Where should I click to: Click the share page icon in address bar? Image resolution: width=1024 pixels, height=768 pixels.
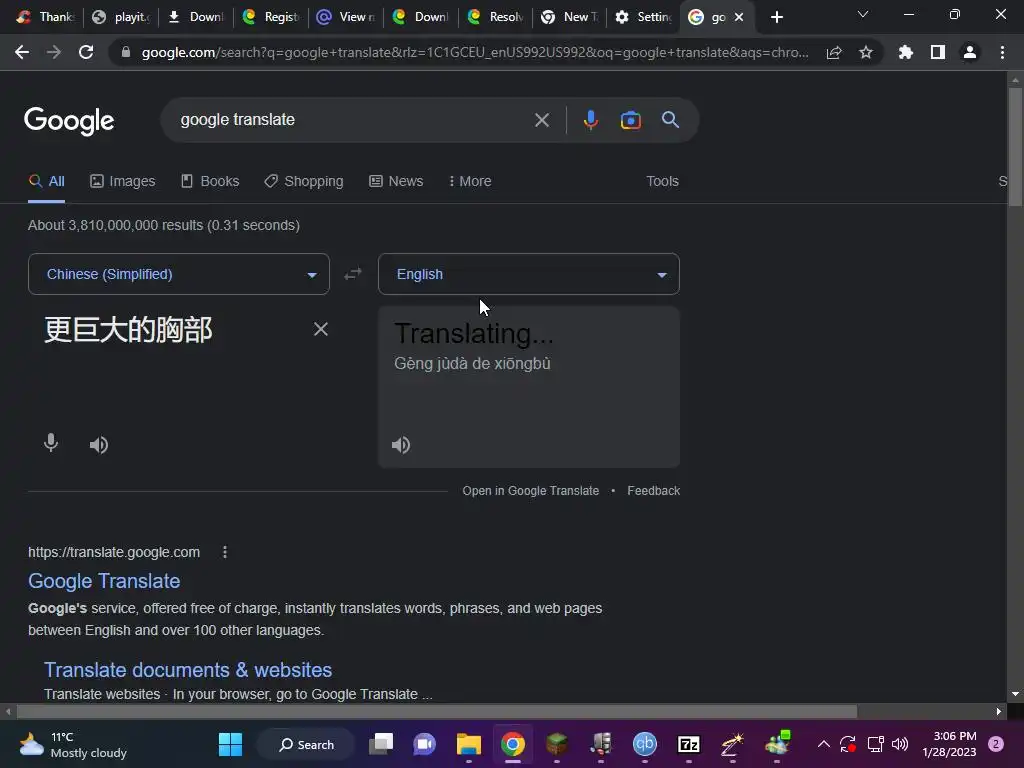point(834,52)
